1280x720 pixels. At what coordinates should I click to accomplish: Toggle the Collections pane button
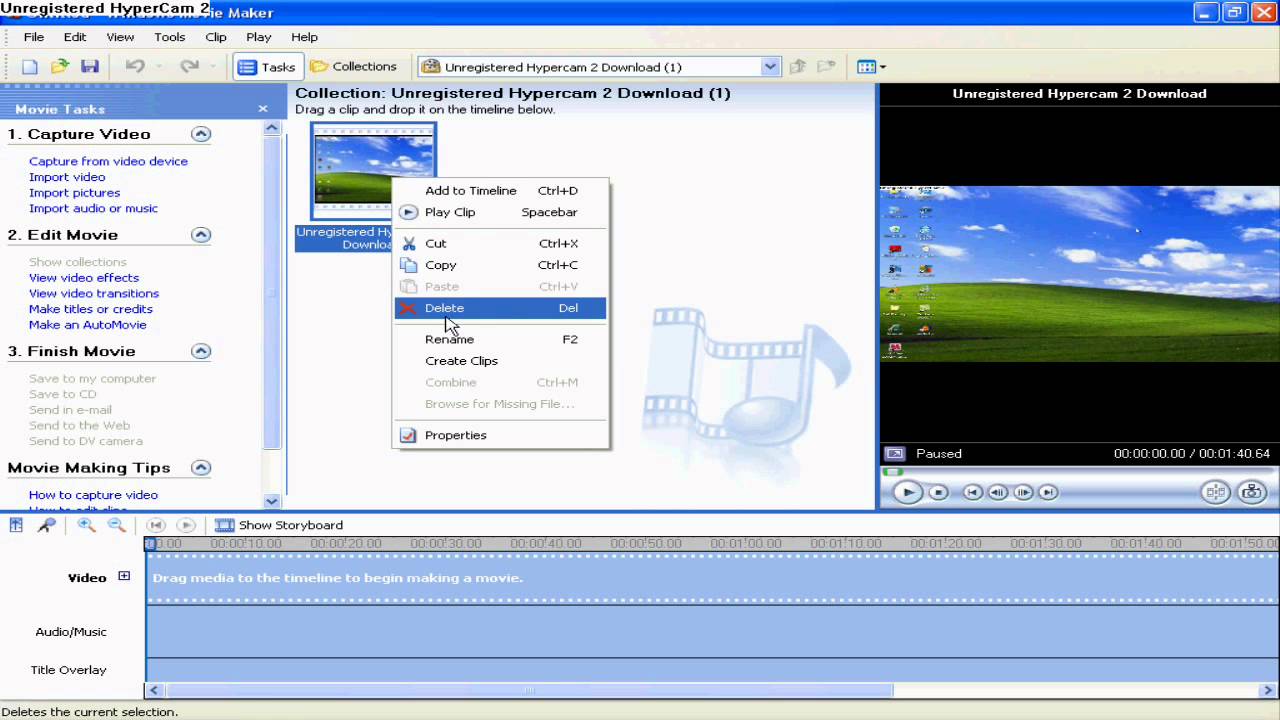pyautogui.click(x=353, y=67)
